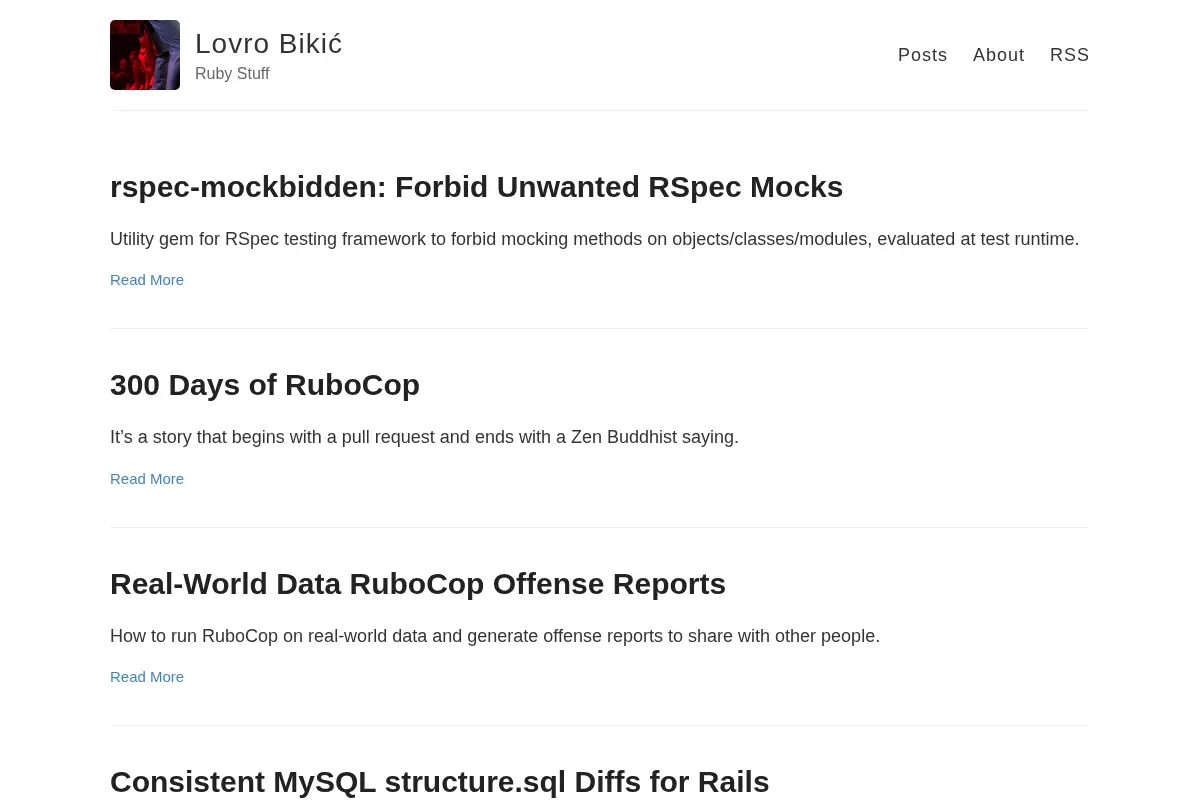Screen dimensions: 1200x800
Task: Click the Ruby Stuff tagline text
Action: 232,74
